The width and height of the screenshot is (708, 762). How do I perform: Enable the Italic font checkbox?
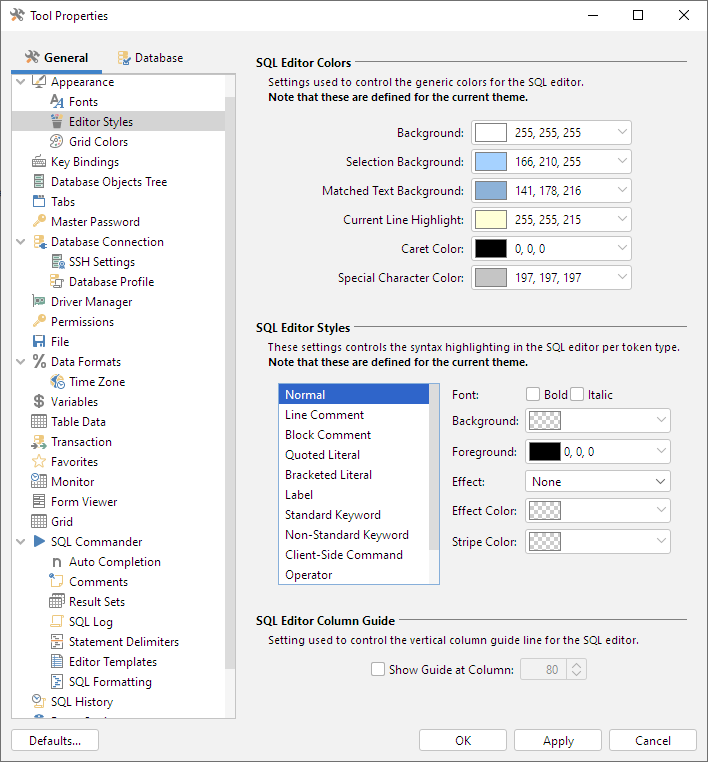[577, 395]
